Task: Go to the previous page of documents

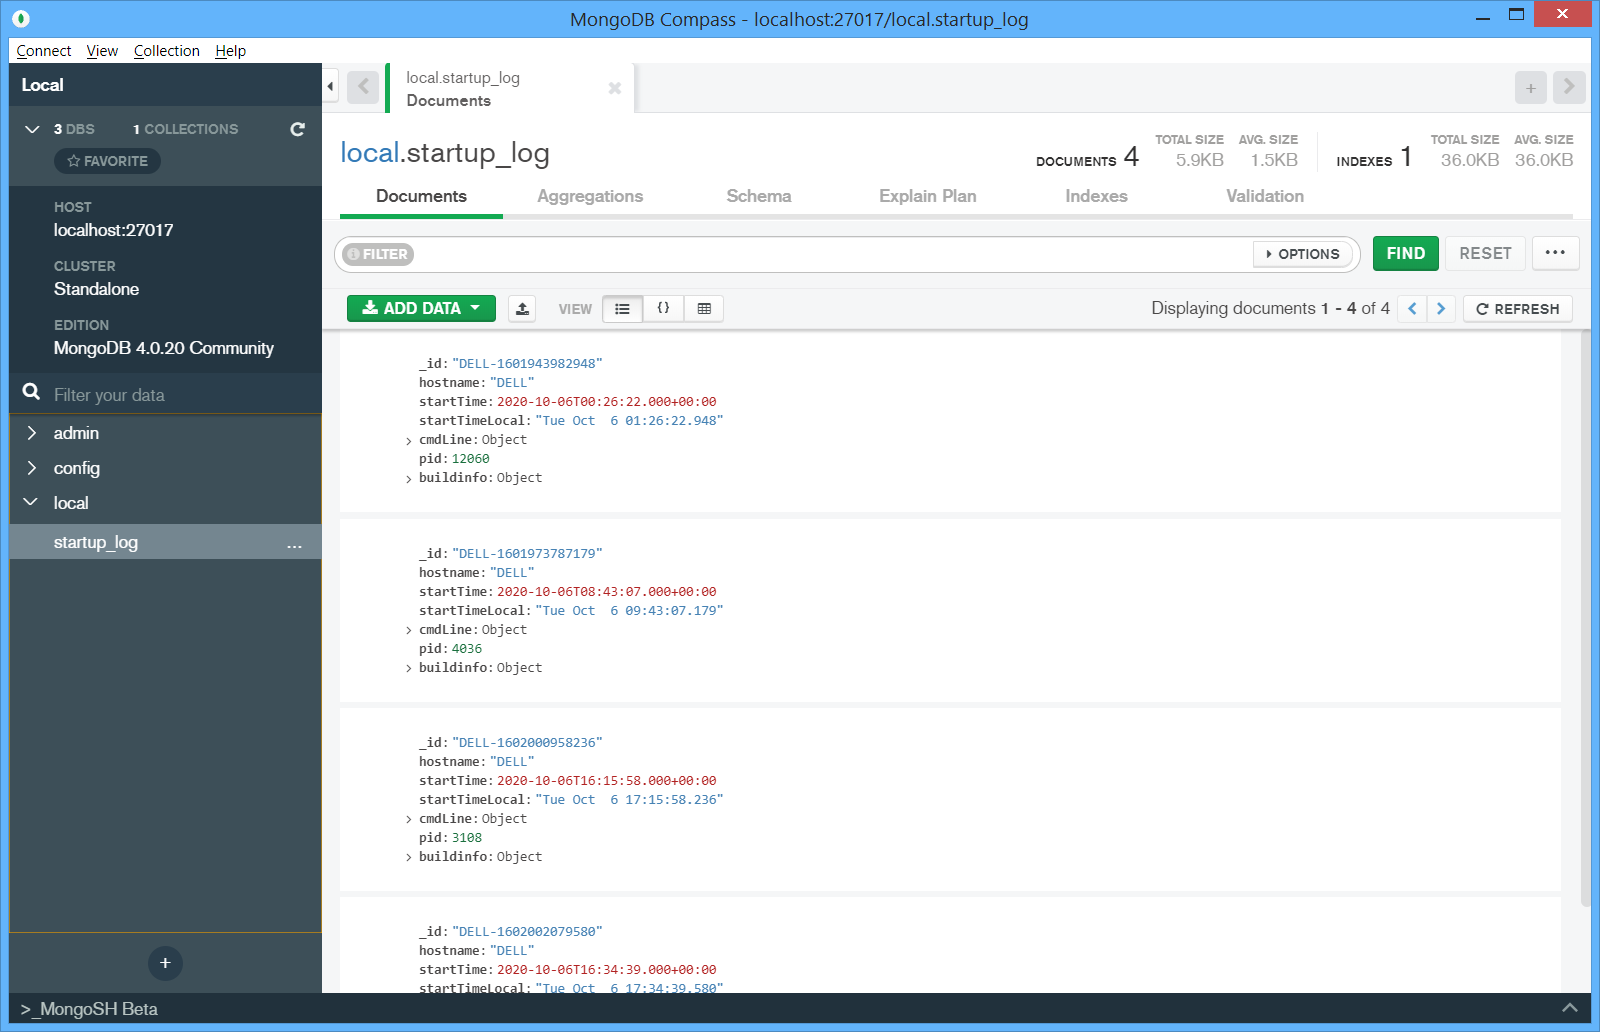Action: tap(1412, 309)
